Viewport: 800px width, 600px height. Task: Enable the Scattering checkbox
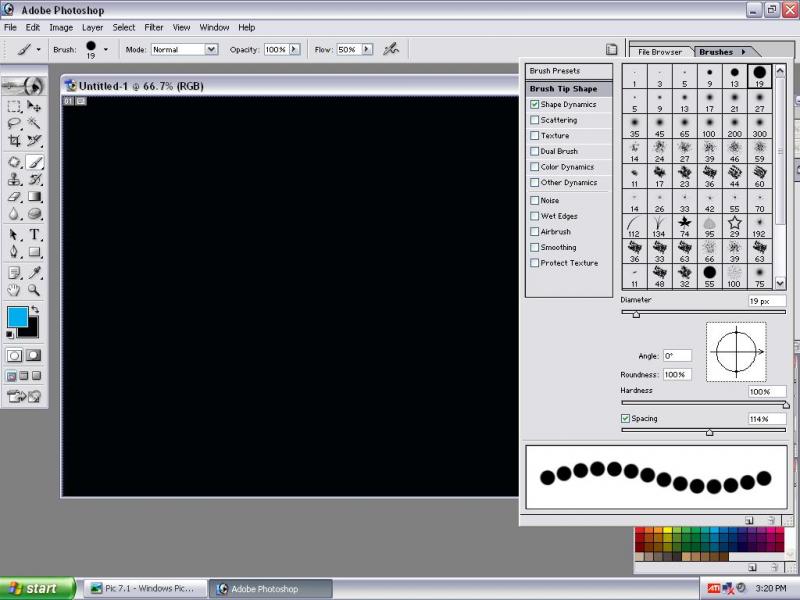click(535, 120)
